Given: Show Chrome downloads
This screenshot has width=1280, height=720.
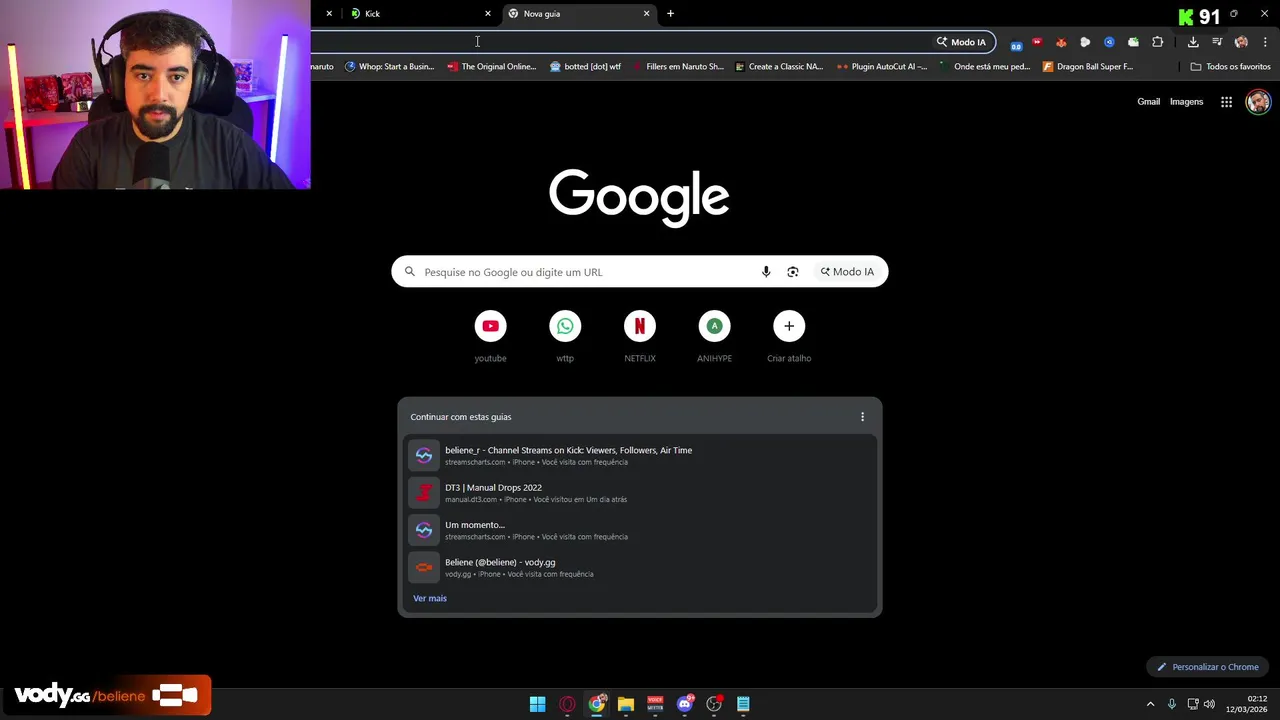Looking at the screenshot, I should tap(1193, 42).
